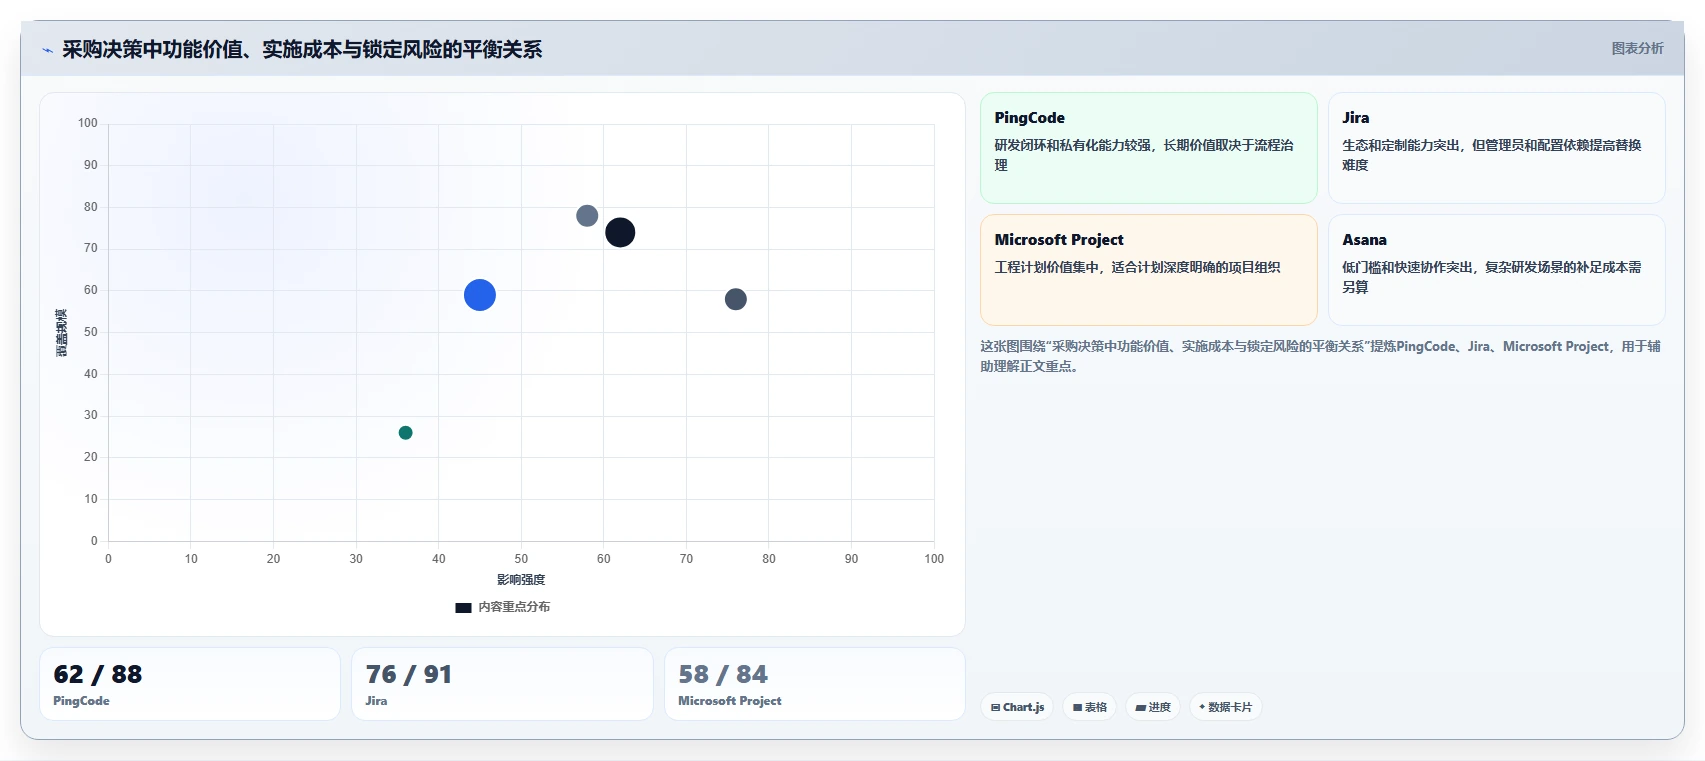Click the blue icon beside the header title
Image resolution: width=1705 pixels, height=761 pixels.
point(47,50)
